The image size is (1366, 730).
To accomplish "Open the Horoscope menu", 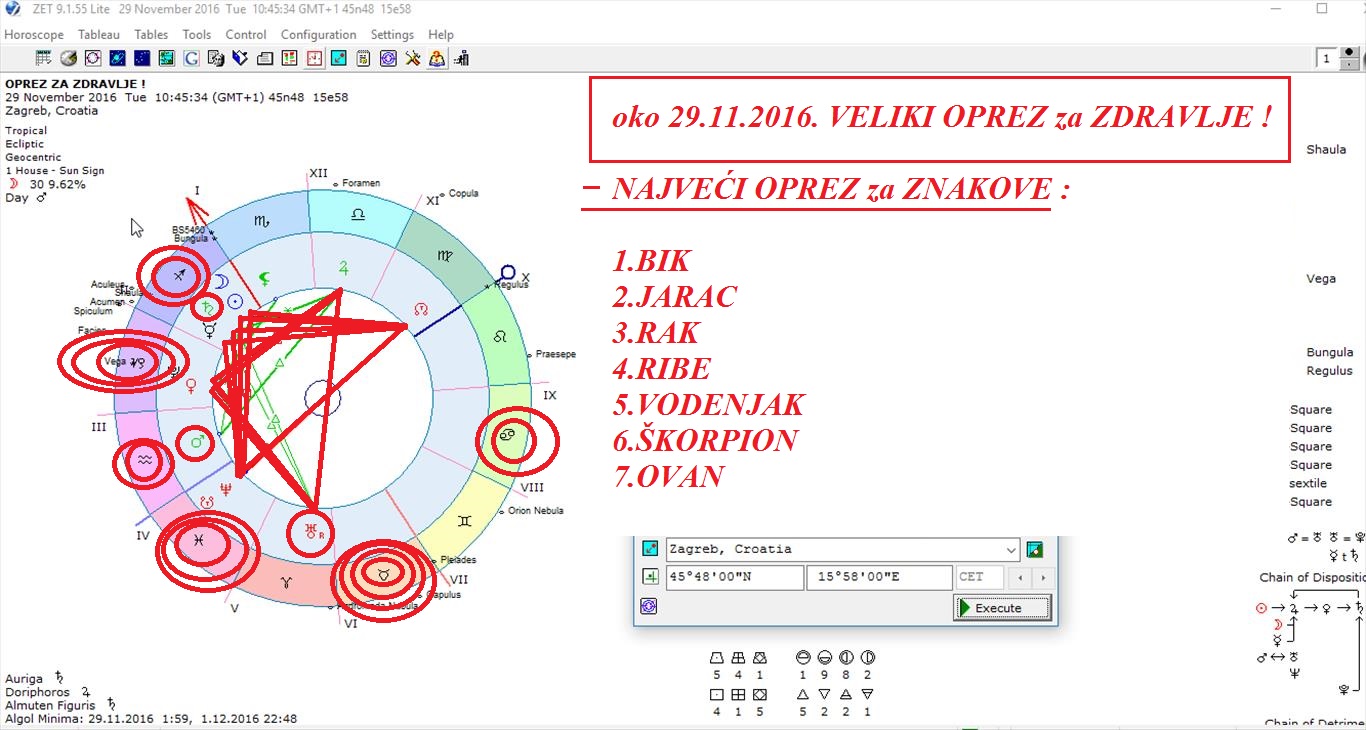I will [34, 34].
